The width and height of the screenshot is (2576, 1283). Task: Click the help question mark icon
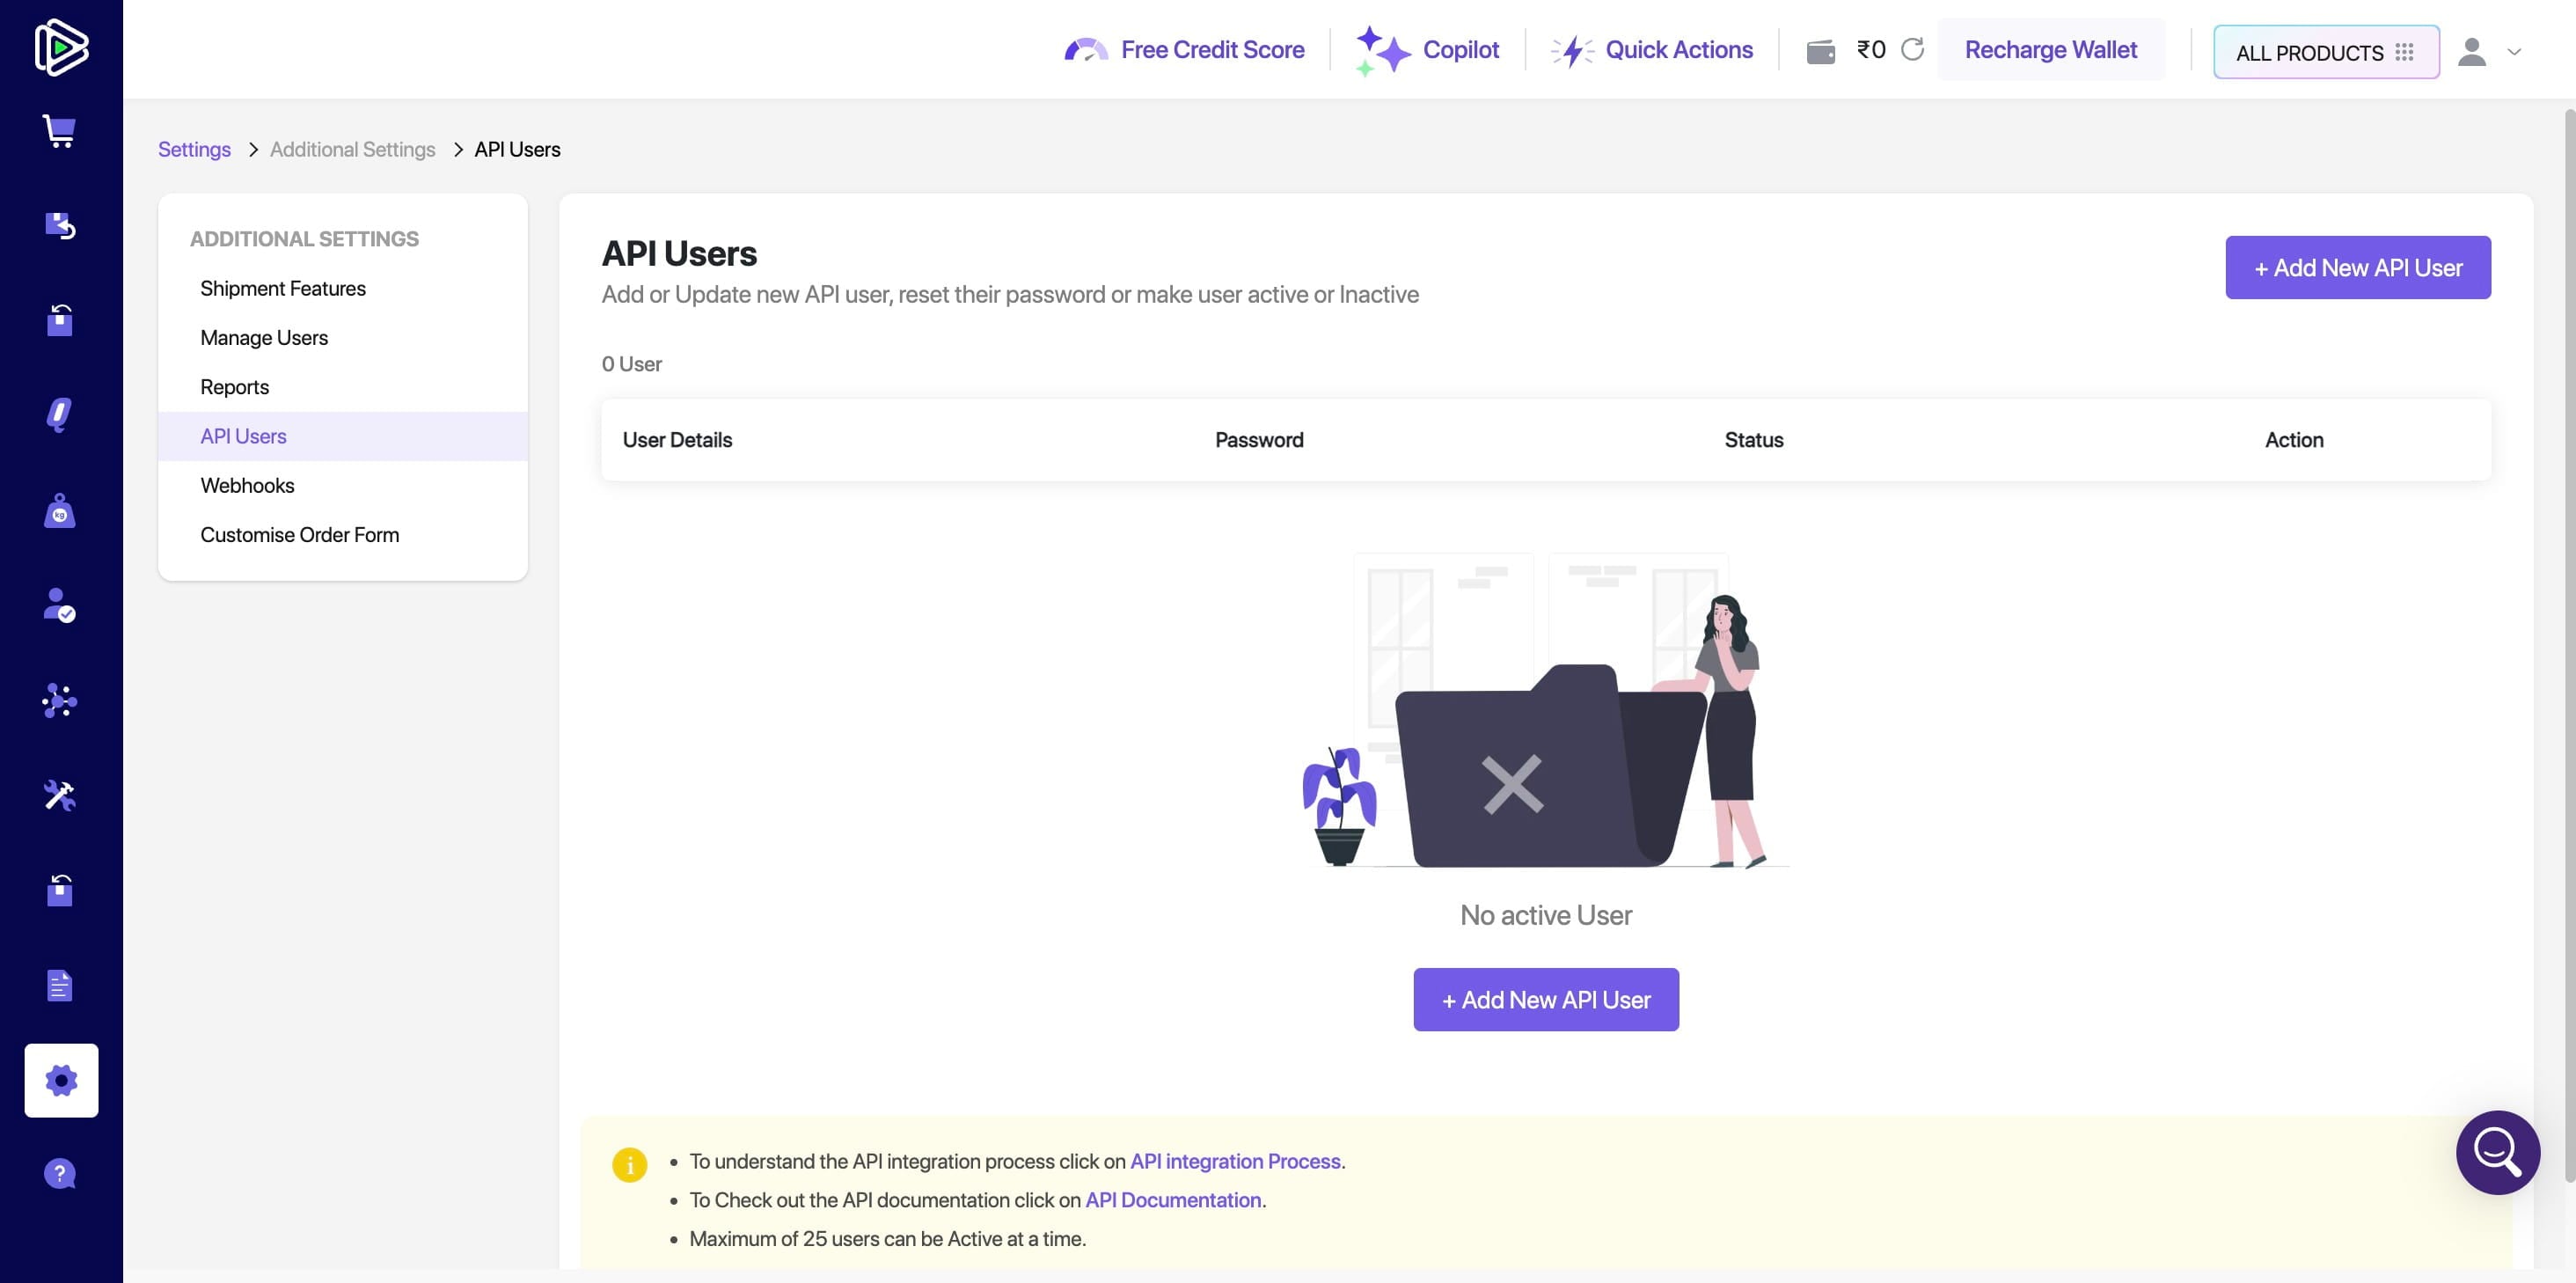(60, 1173)
